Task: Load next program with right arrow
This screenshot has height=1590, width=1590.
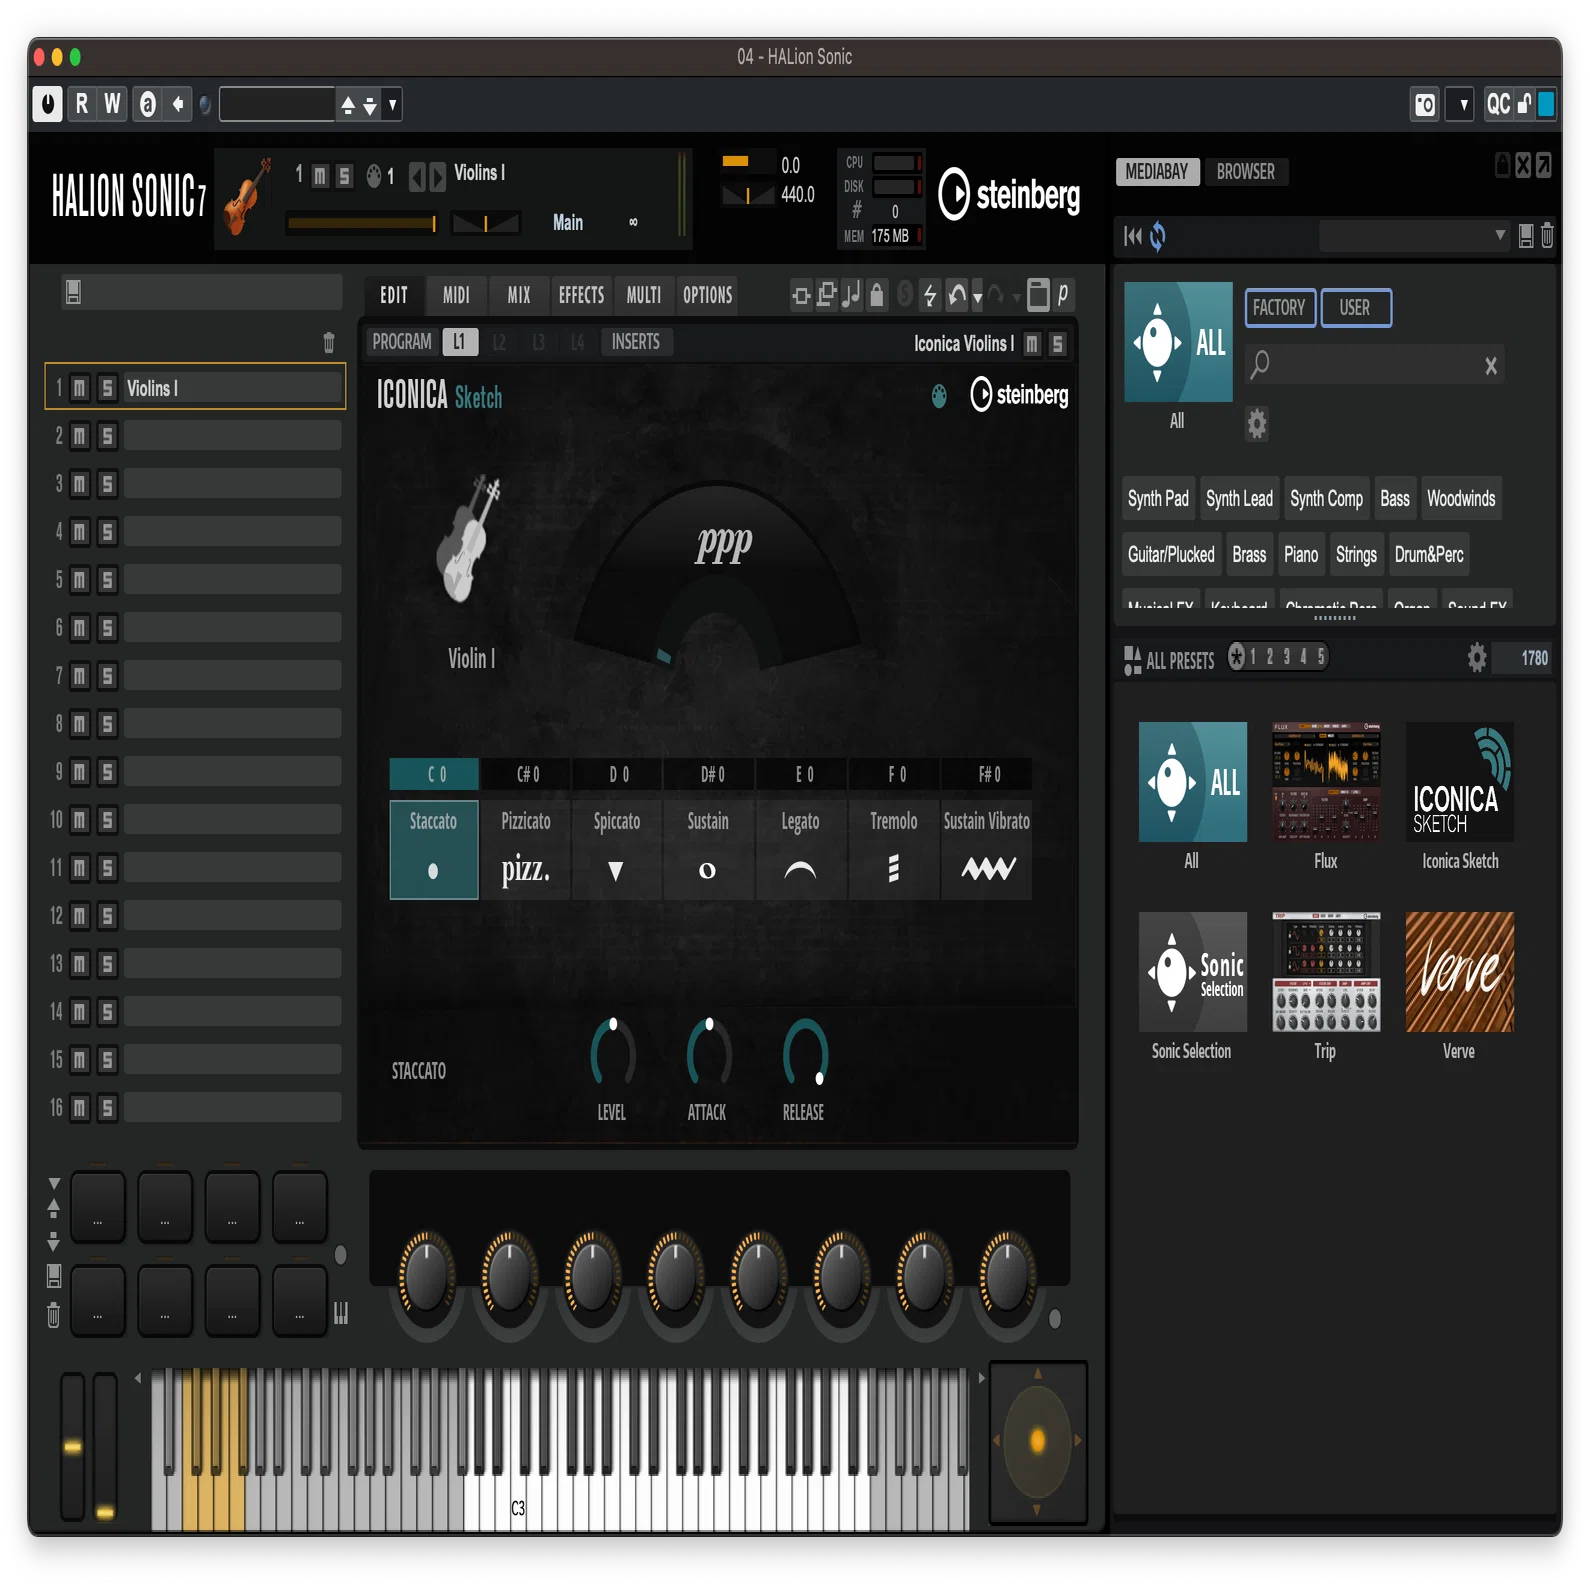Action: coord(437,177)
